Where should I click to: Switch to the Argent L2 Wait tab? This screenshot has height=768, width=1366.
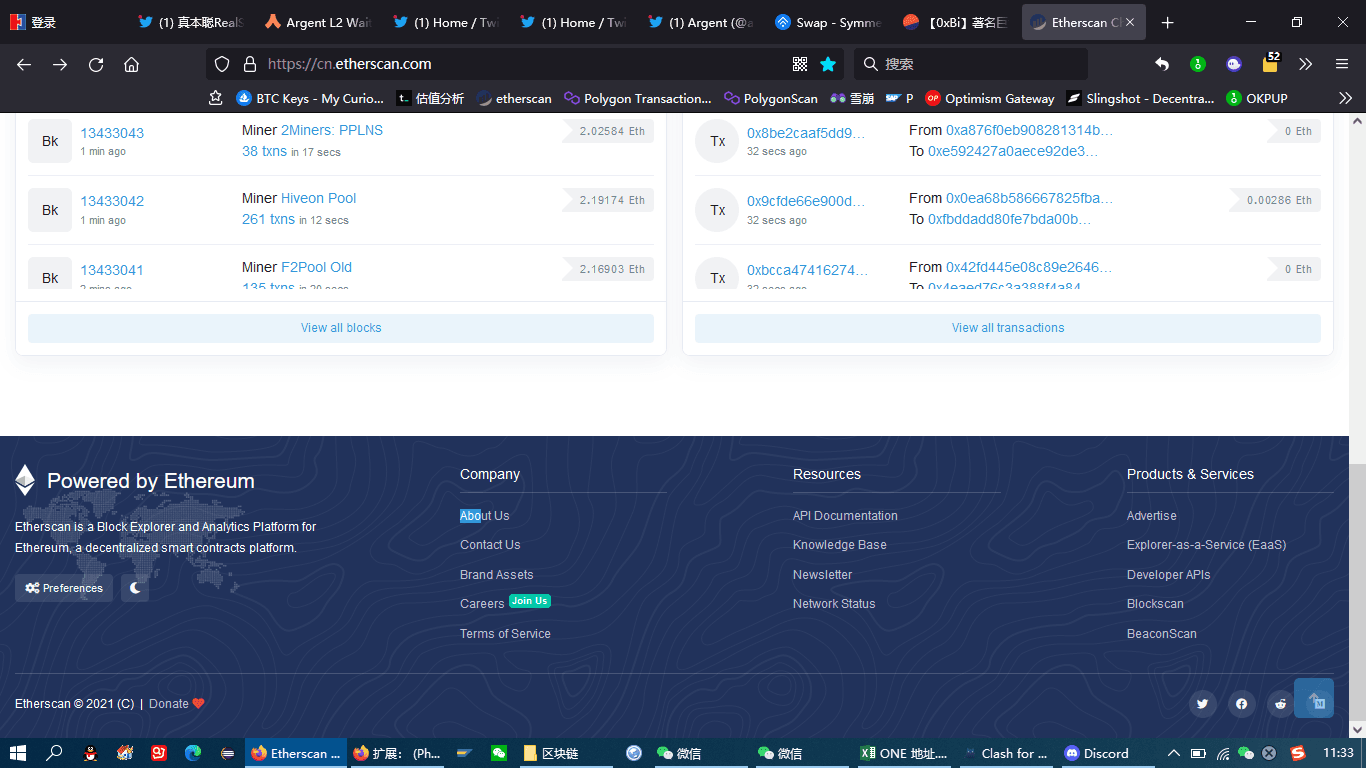(317, 22)
